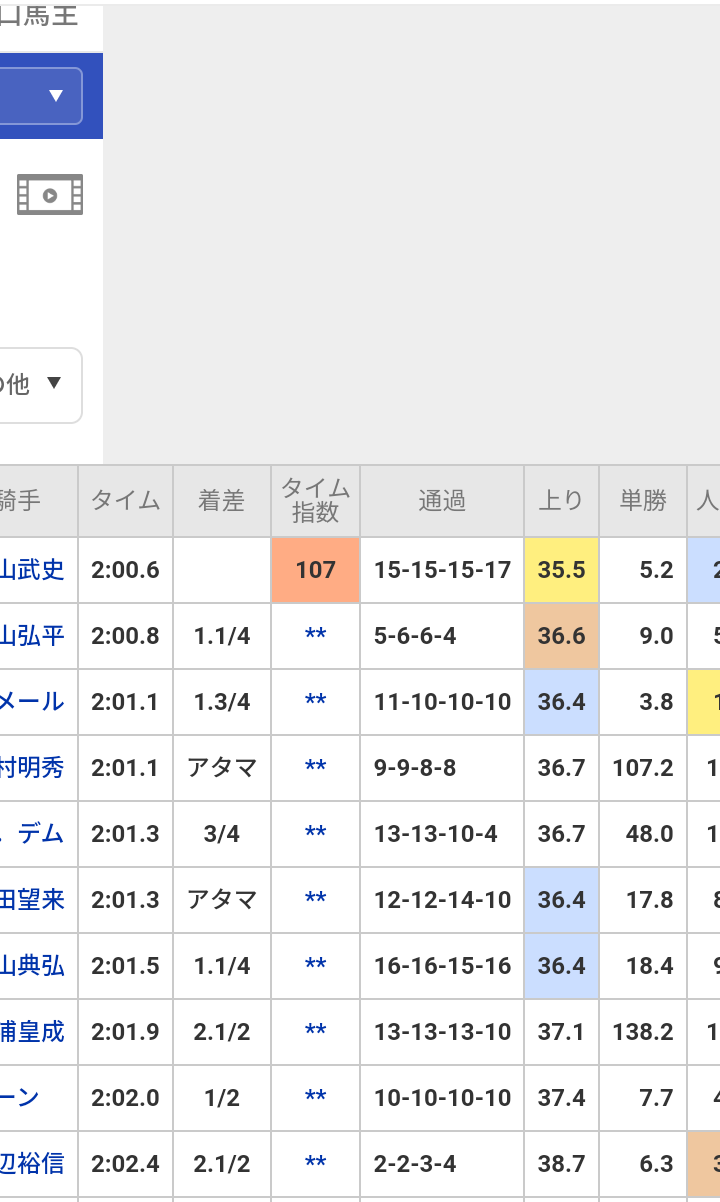Select the margin 1.3/4
Screen dimensions: 720x1202
[221, 702]
